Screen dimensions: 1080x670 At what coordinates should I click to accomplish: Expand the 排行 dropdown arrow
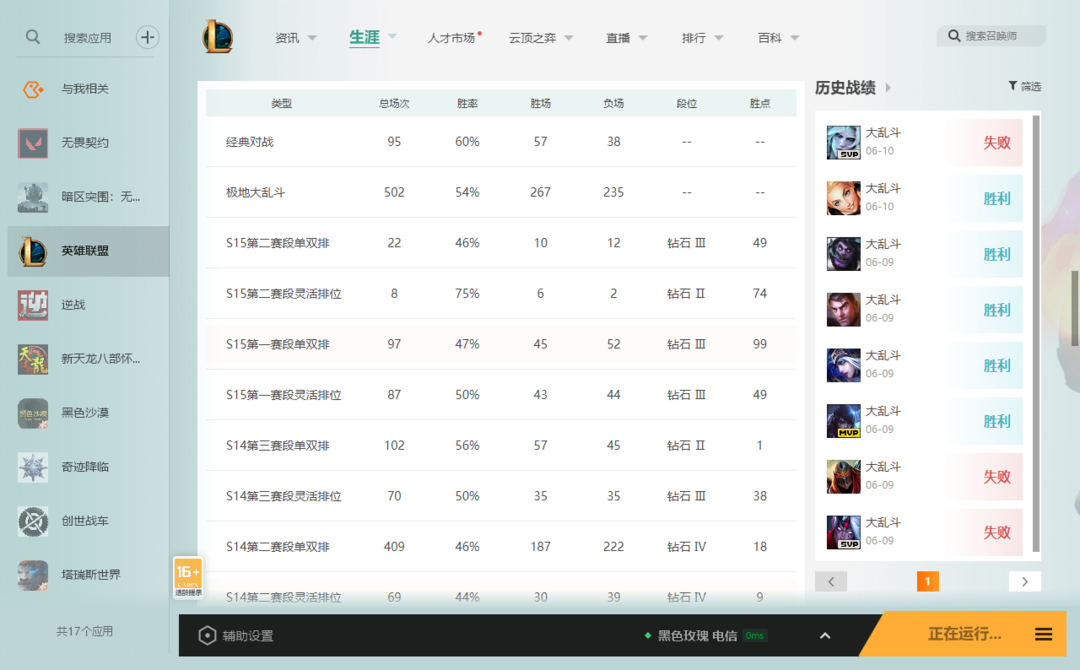tap(718, 38)
